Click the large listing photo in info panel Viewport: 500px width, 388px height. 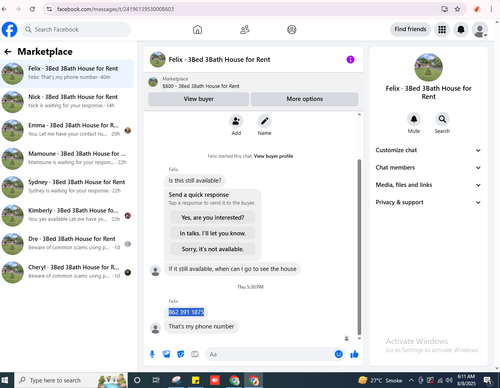(428, 67)
